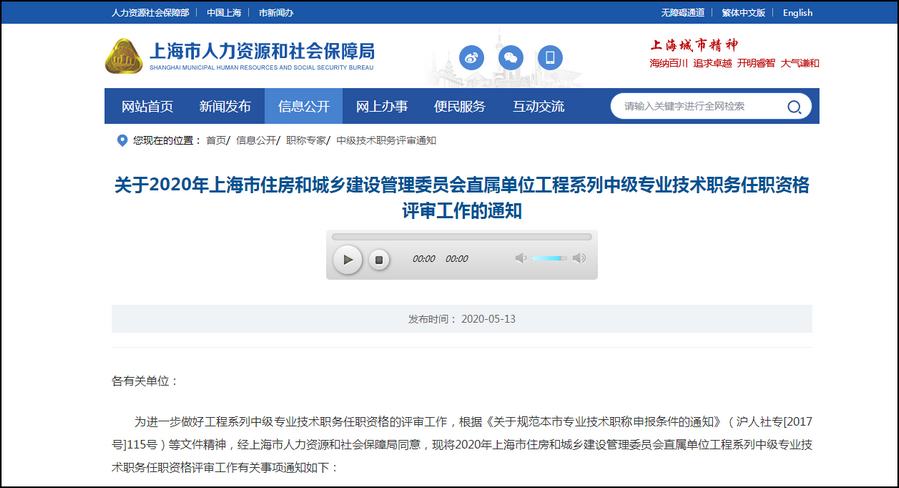899x488 pixels.
Task: Stop the audio playback
Action: [379, 260]
